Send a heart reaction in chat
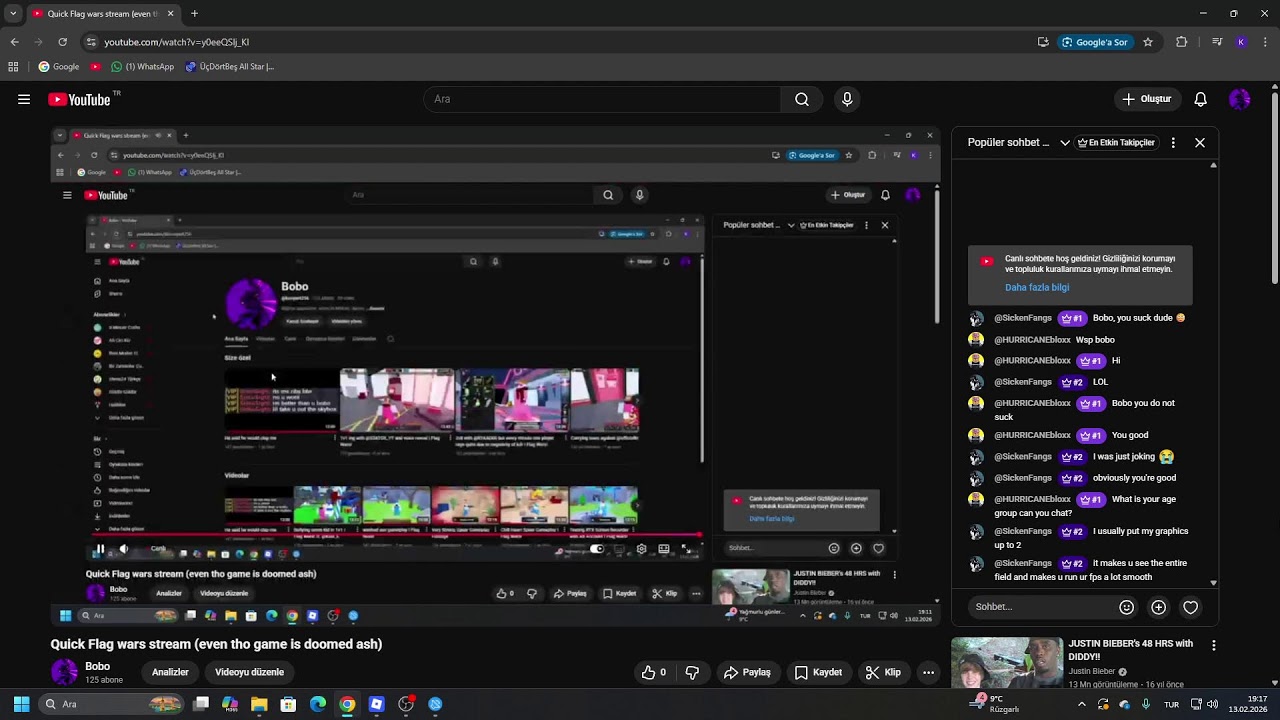 [1190, 607]
